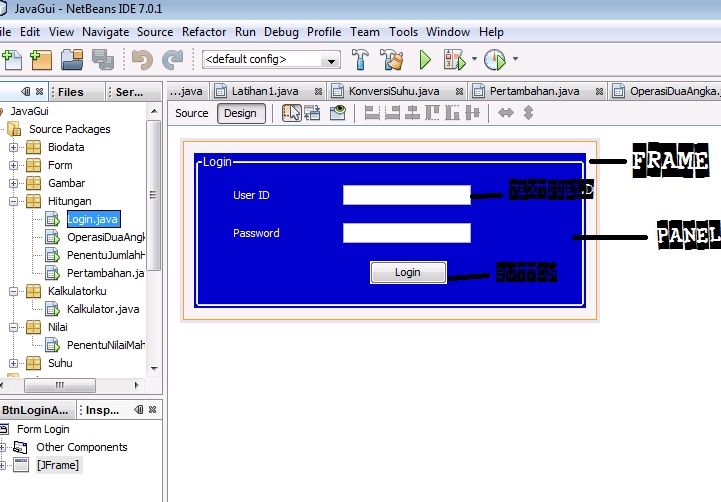Toggle vertical resizability arrow icon
Viewport: 721px width, 502px height.
(528, 113)
